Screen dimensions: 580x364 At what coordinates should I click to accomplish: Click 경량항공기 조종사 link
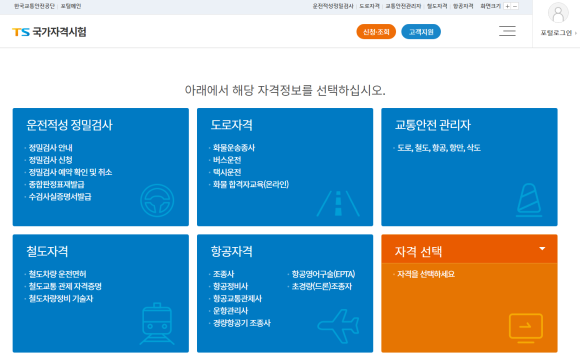(x=242, y=323)
